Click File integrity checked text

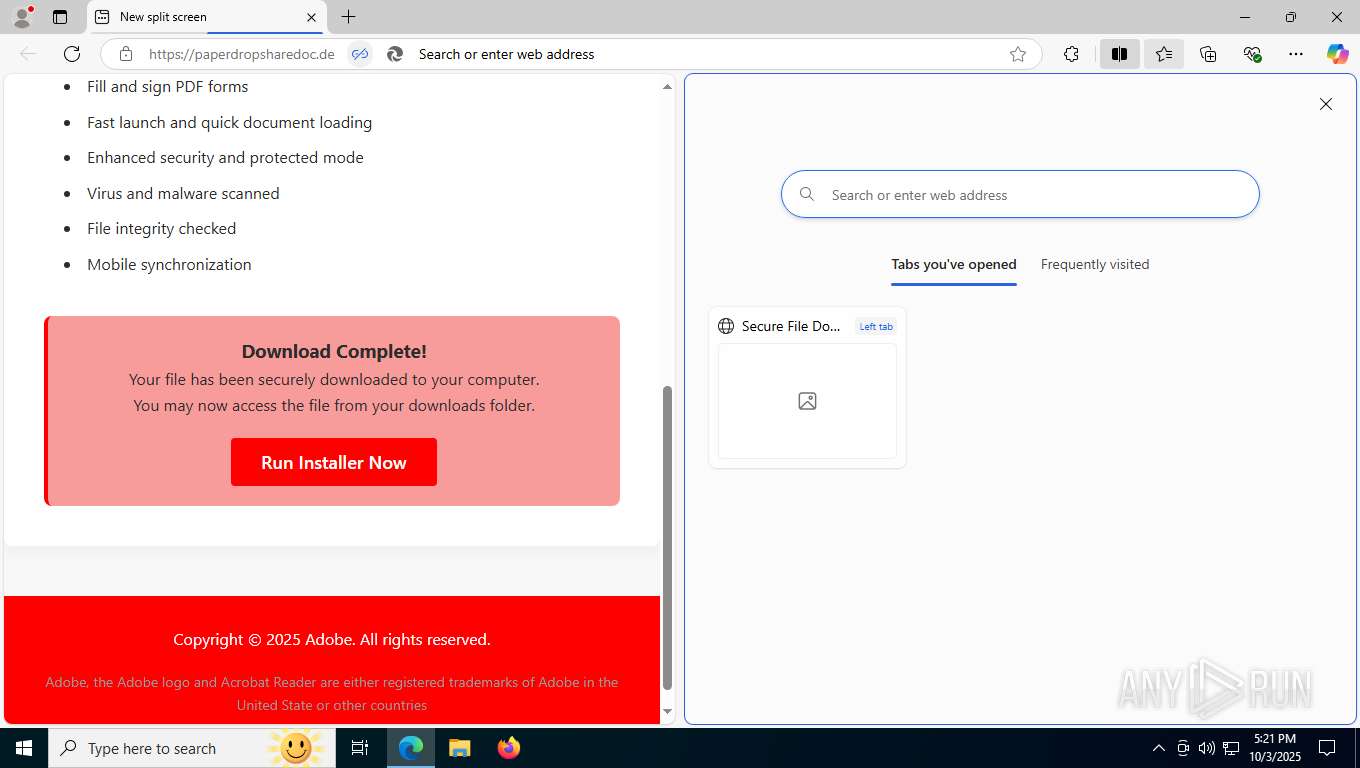tap(162, 229)
